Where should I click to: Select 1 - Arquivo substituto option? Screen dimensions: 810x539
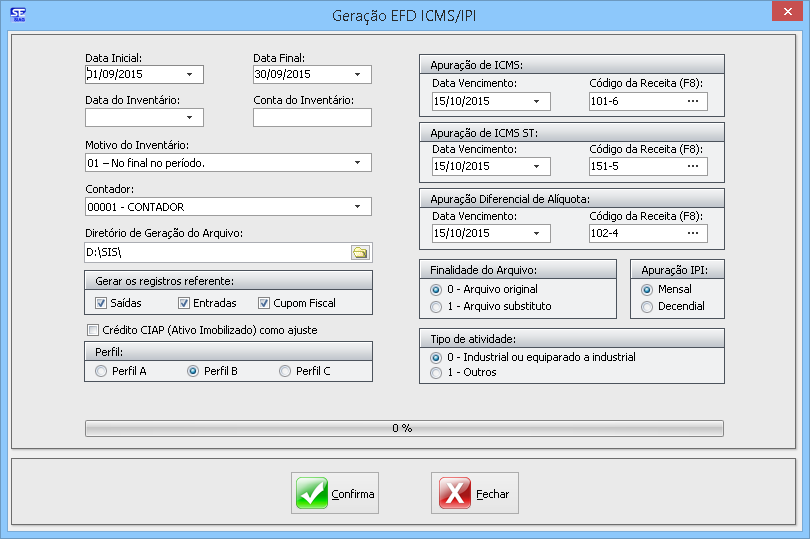pyautogui.click(x=435, y=307)
